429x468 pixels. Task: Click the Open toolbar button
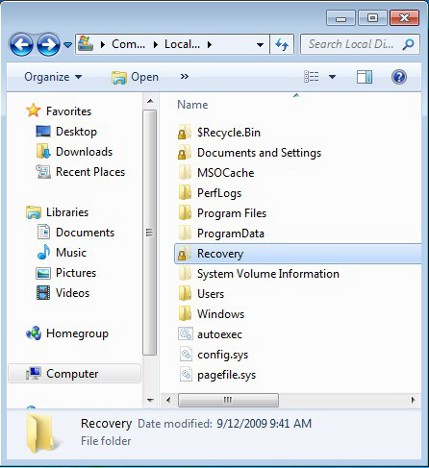point(135,77)
